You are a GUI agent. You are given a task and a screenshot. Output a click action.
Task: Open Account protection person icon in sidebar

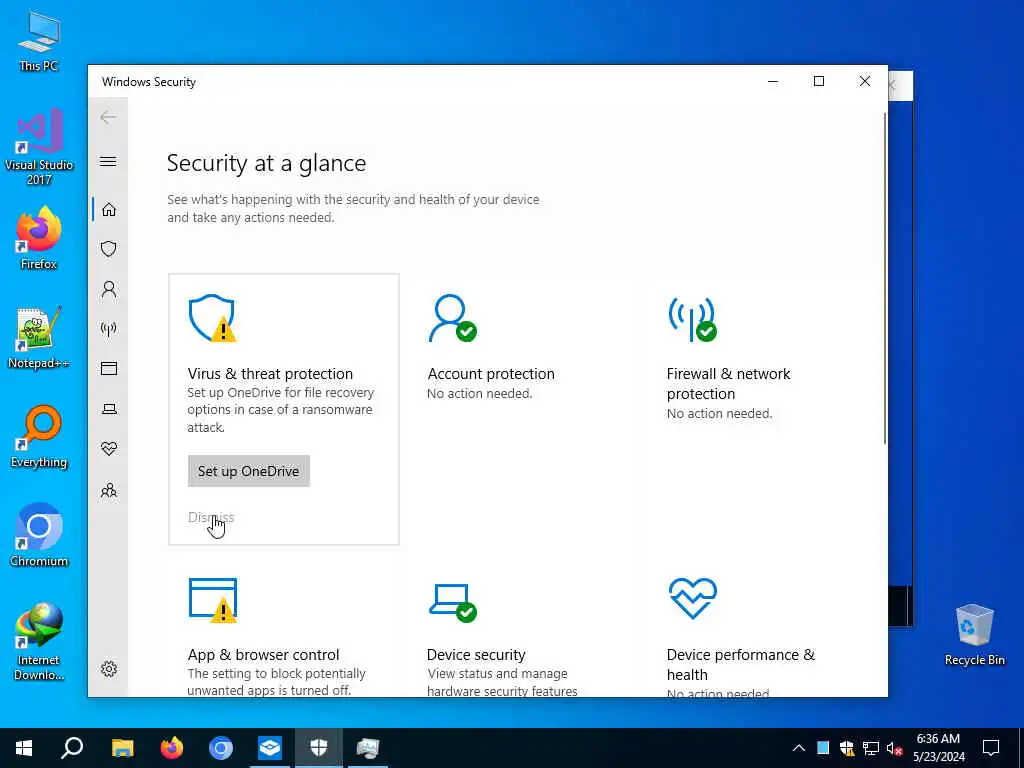(108, 289)
